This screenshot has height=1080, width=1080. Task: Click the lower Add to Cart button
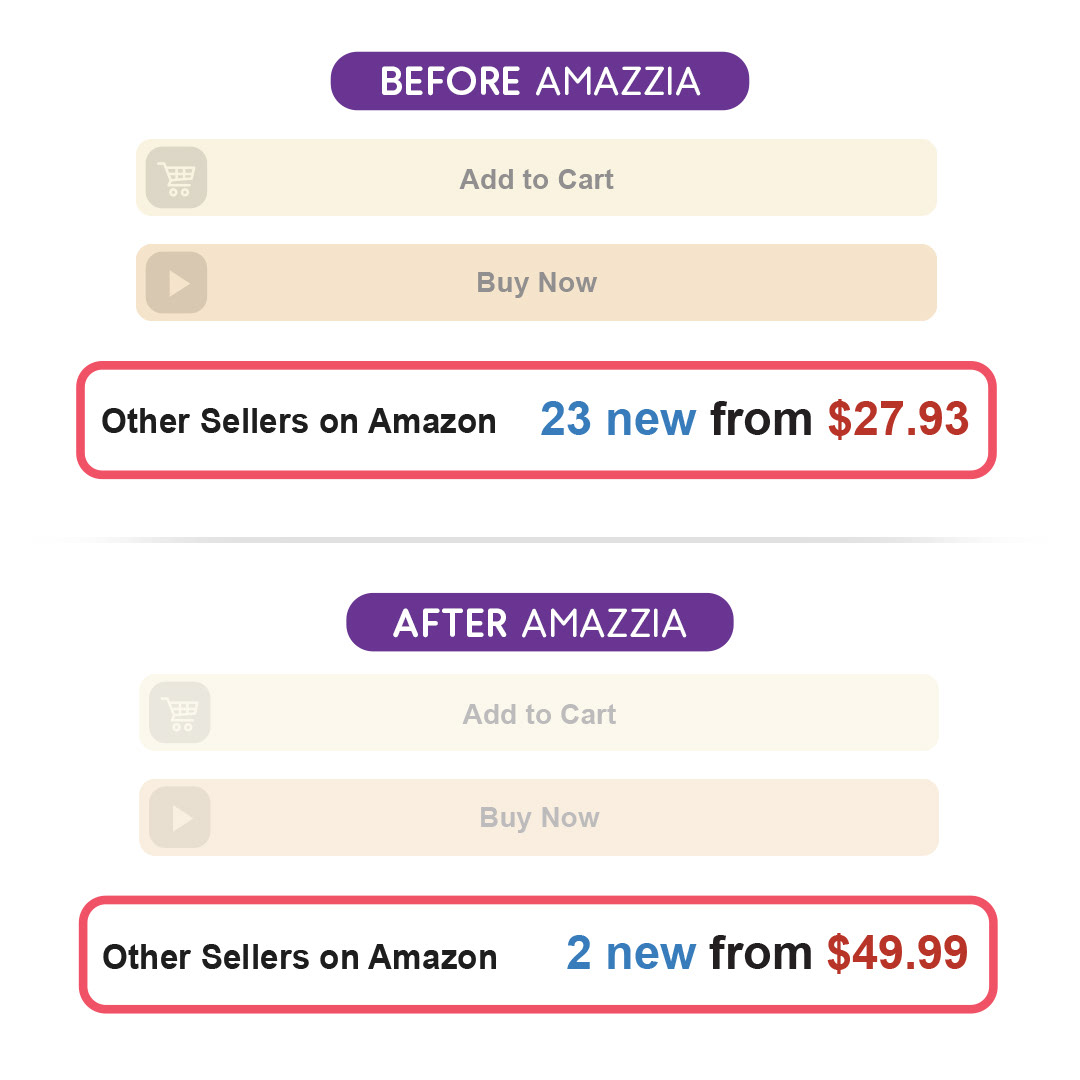click(539, 713)
